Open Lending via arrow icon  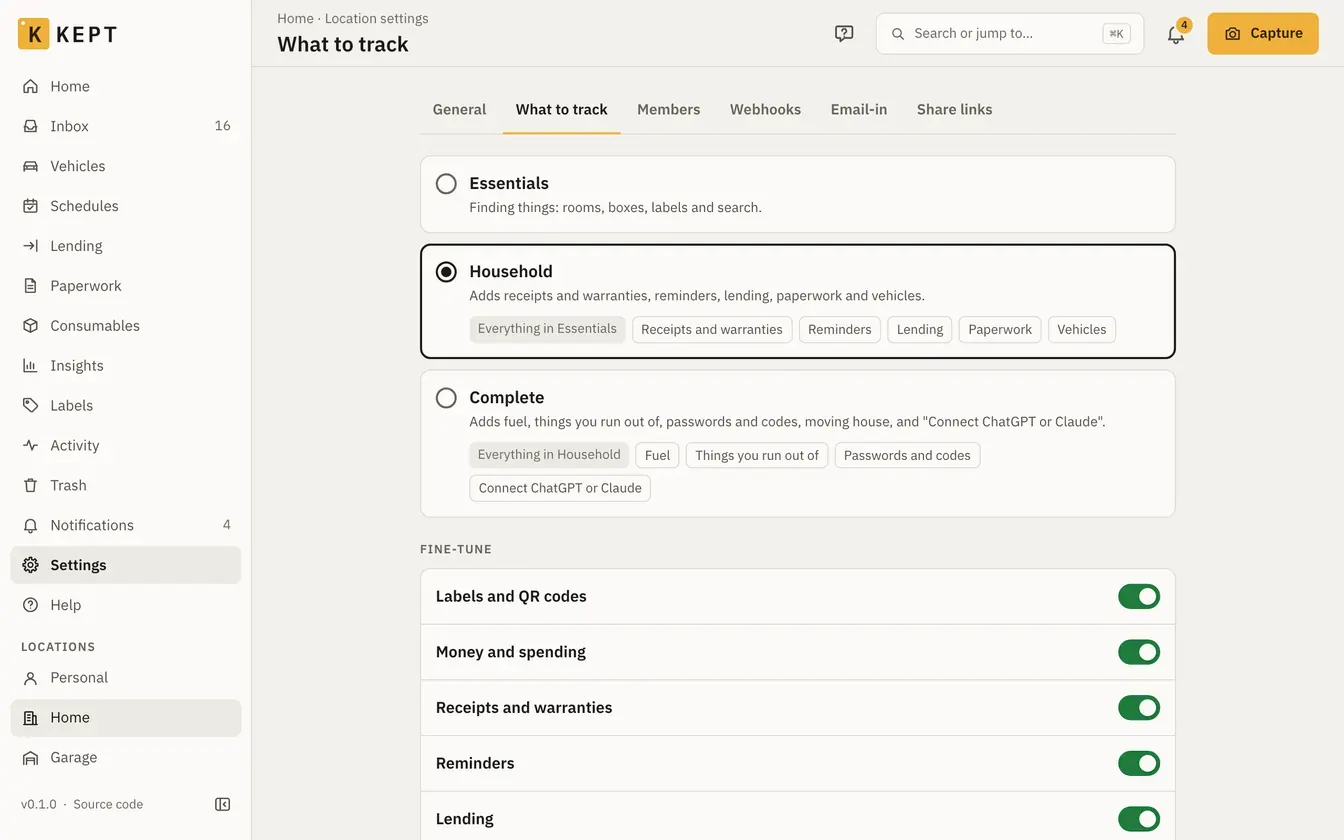31,246
